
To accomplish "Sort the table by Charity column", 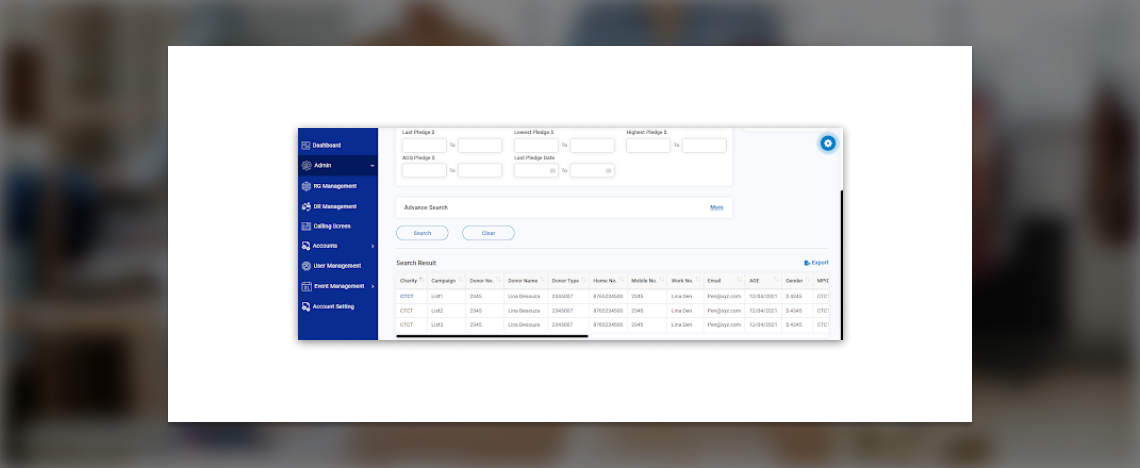I will pos(421,281).
